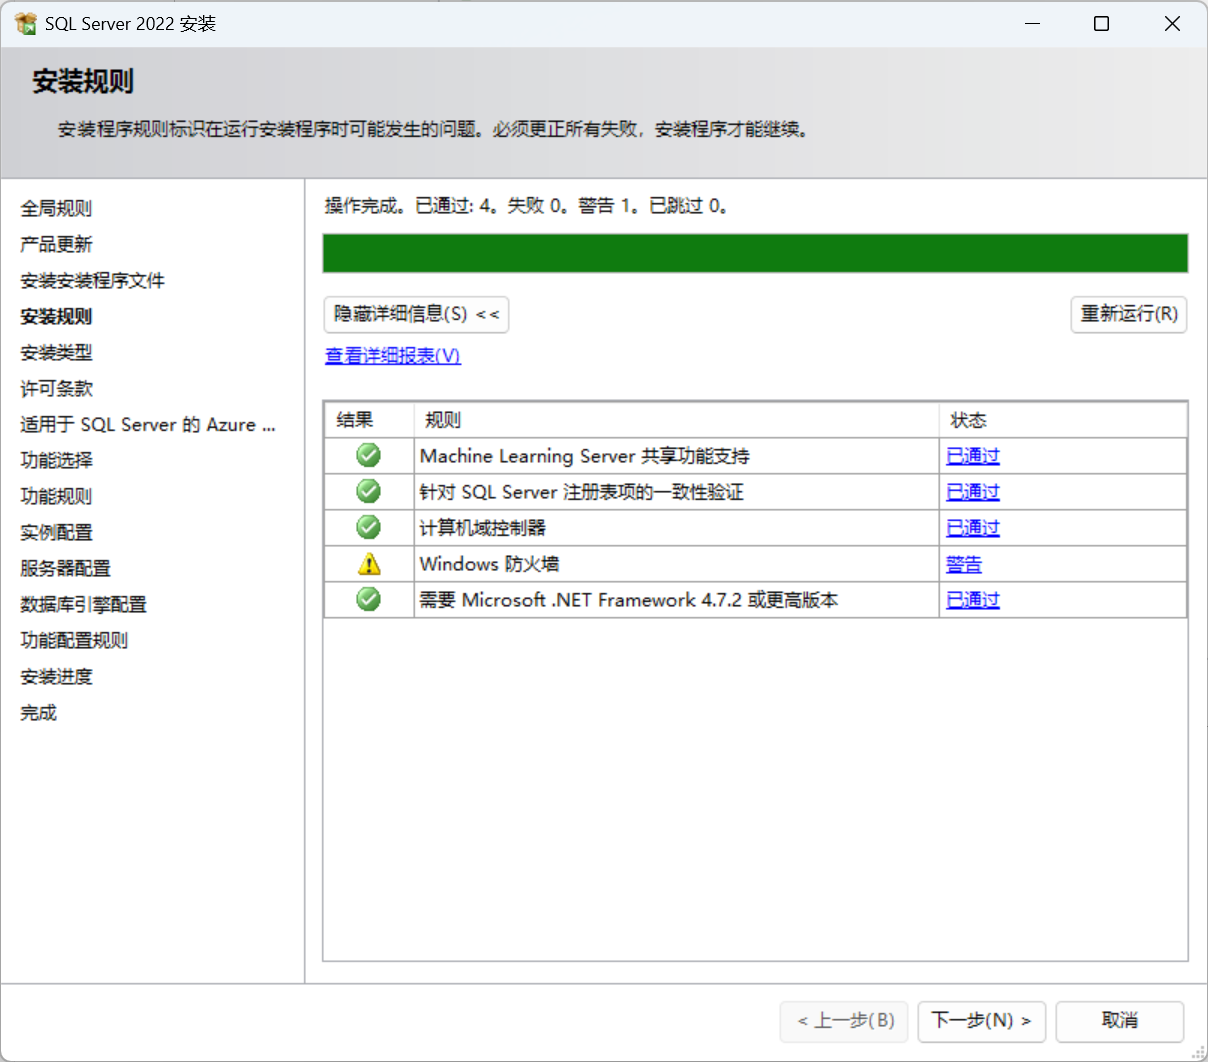Open 查看详细报表(V) link
The height and width of the screenshot is (1062, 1208).
393,356
